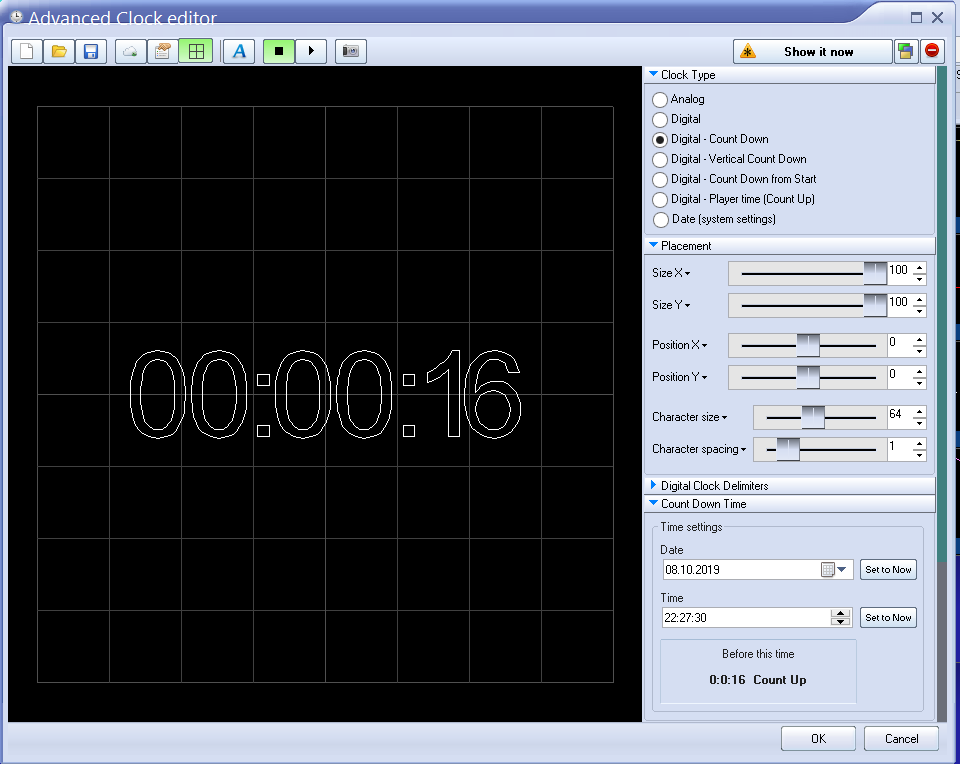Image resolution: width=960 pixels, height=764 pixels.
Task: Click the Character size slider handle
Action: pyautogui.click(x=813, y=417)
